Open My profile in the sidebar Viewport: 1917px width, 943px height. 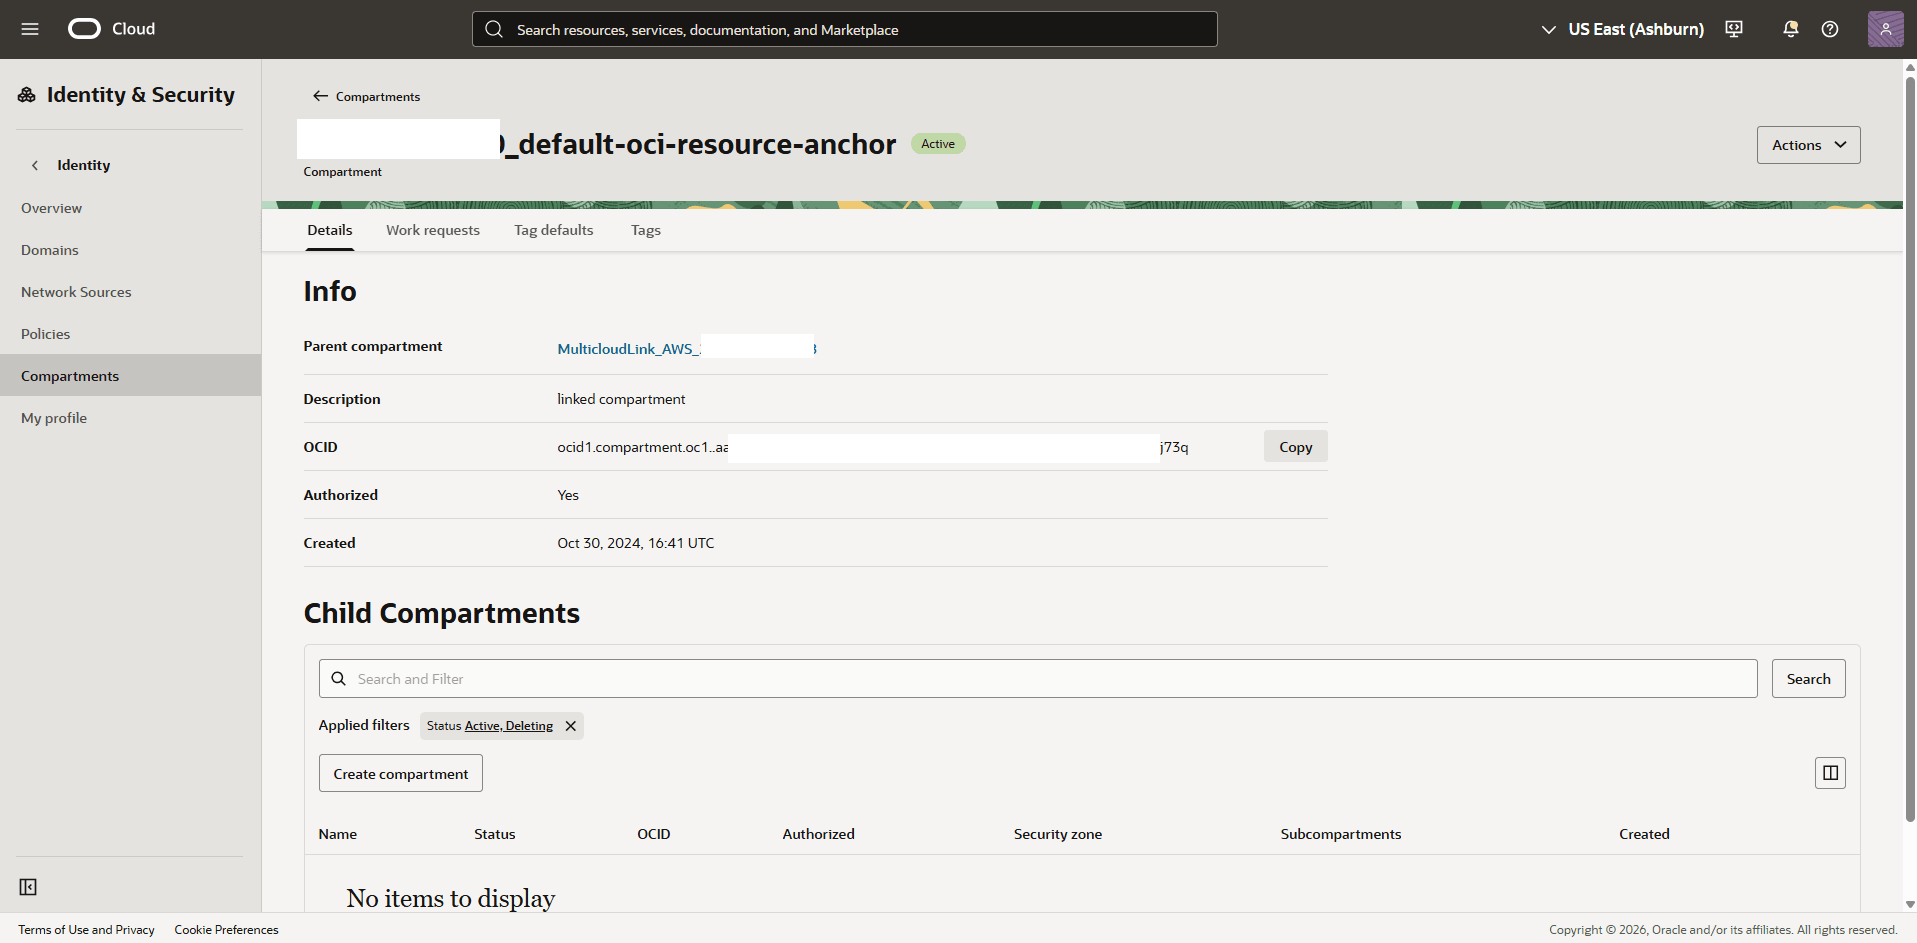pyautogui.click(x=130, y=418)
